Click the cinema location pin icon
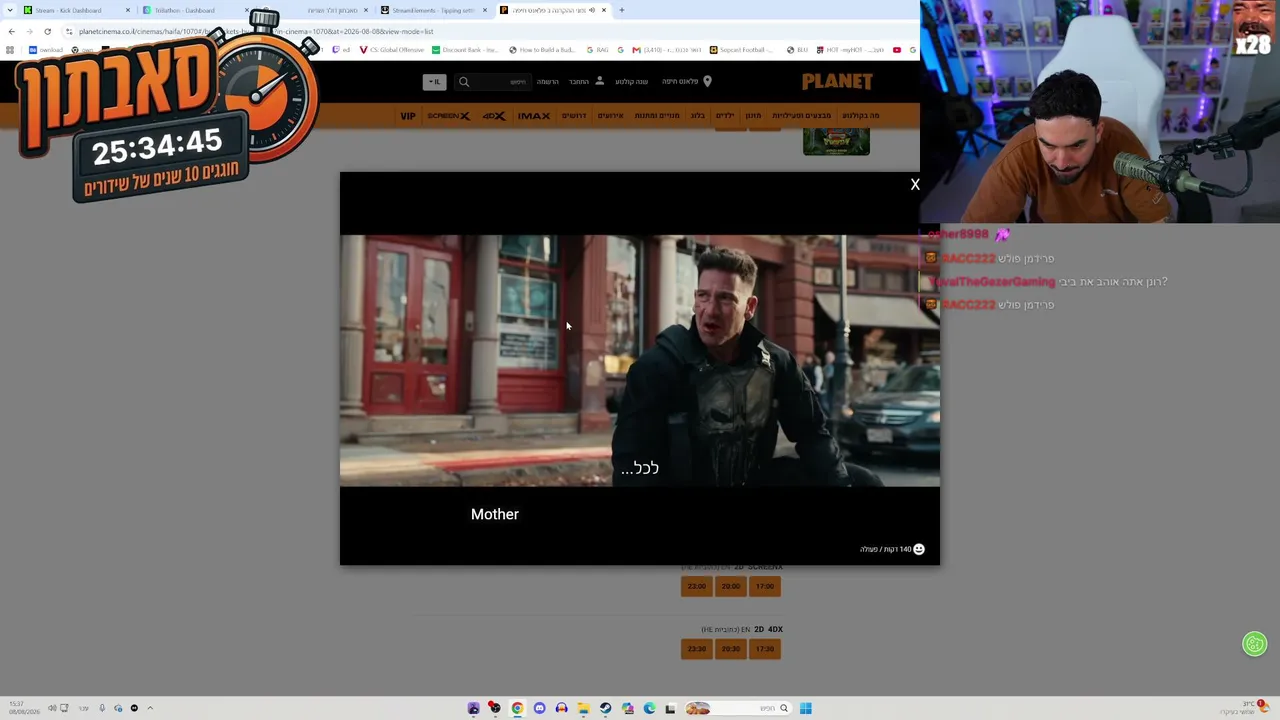Screen dimensions: 1280x720 tap(707, 81)
